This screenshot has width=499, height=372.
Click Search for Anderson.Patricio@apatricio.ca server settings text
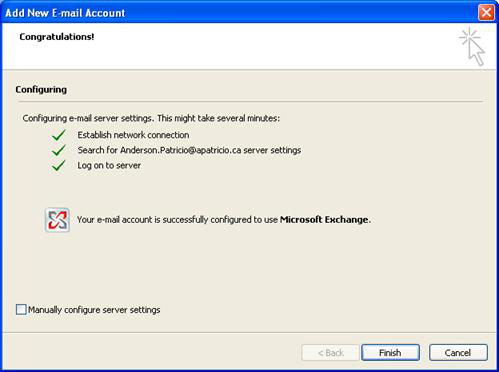coord(189,150)
